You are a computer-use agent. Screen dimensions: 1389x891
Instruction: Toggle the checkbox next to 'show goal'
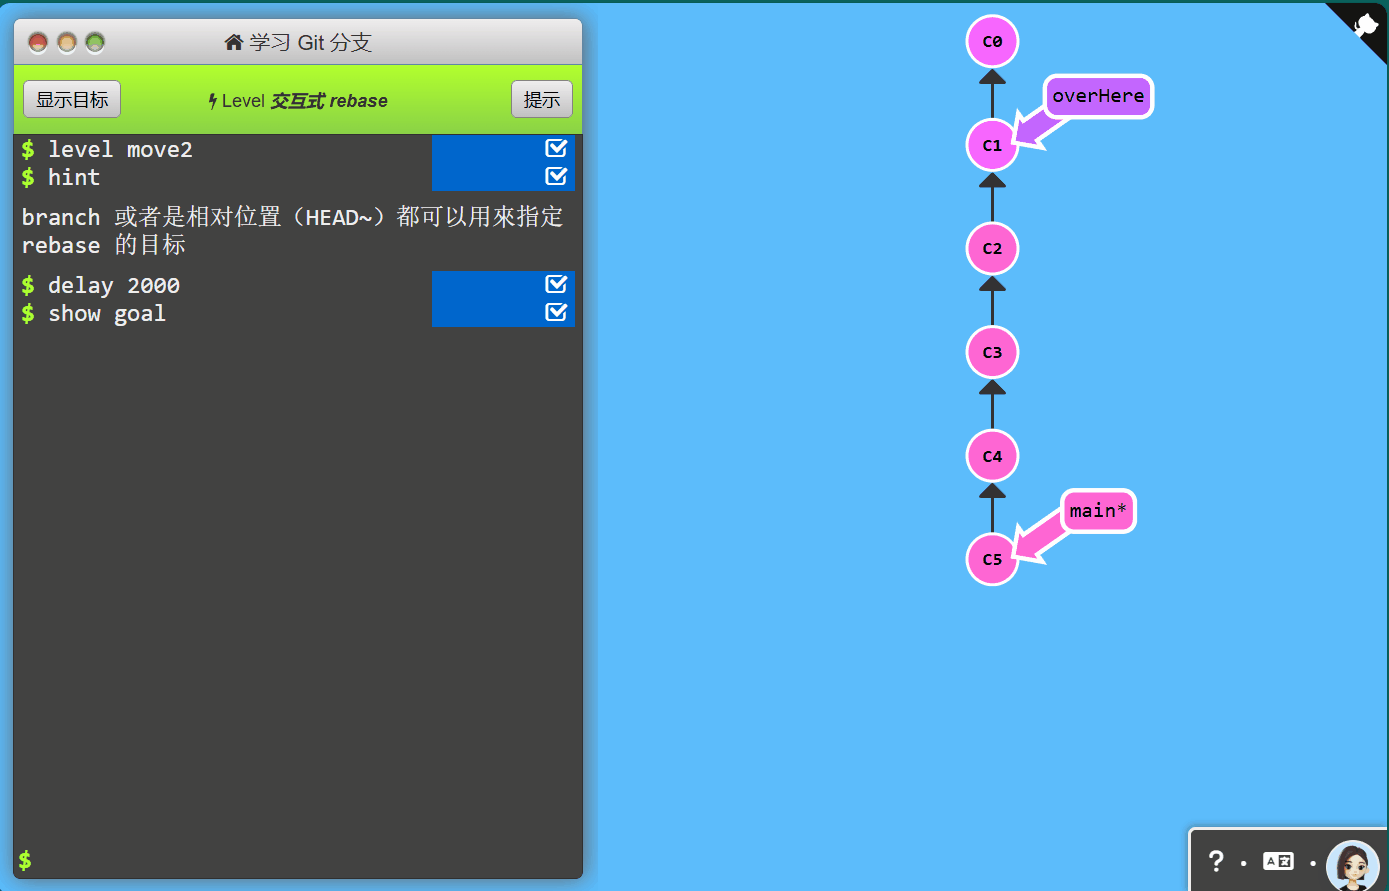tap(556, 312)
